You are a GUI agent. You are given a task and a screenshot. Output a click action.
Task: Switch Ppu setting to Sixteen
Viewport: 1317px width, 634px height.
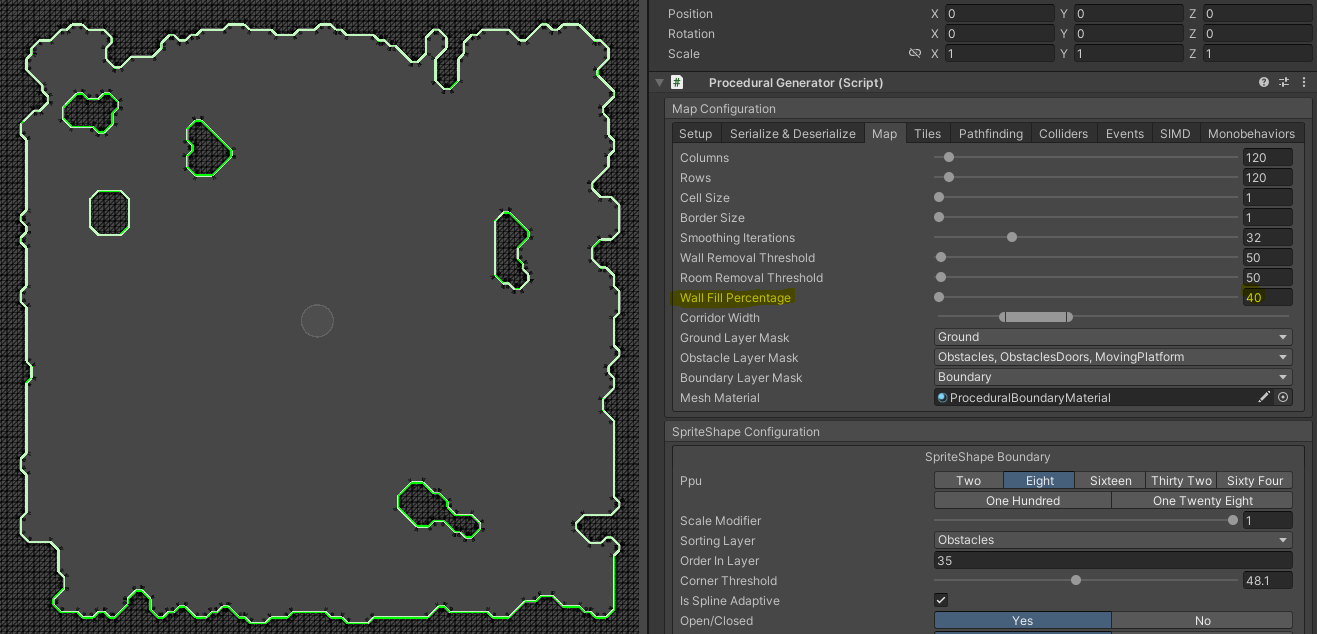(1110, 480)
